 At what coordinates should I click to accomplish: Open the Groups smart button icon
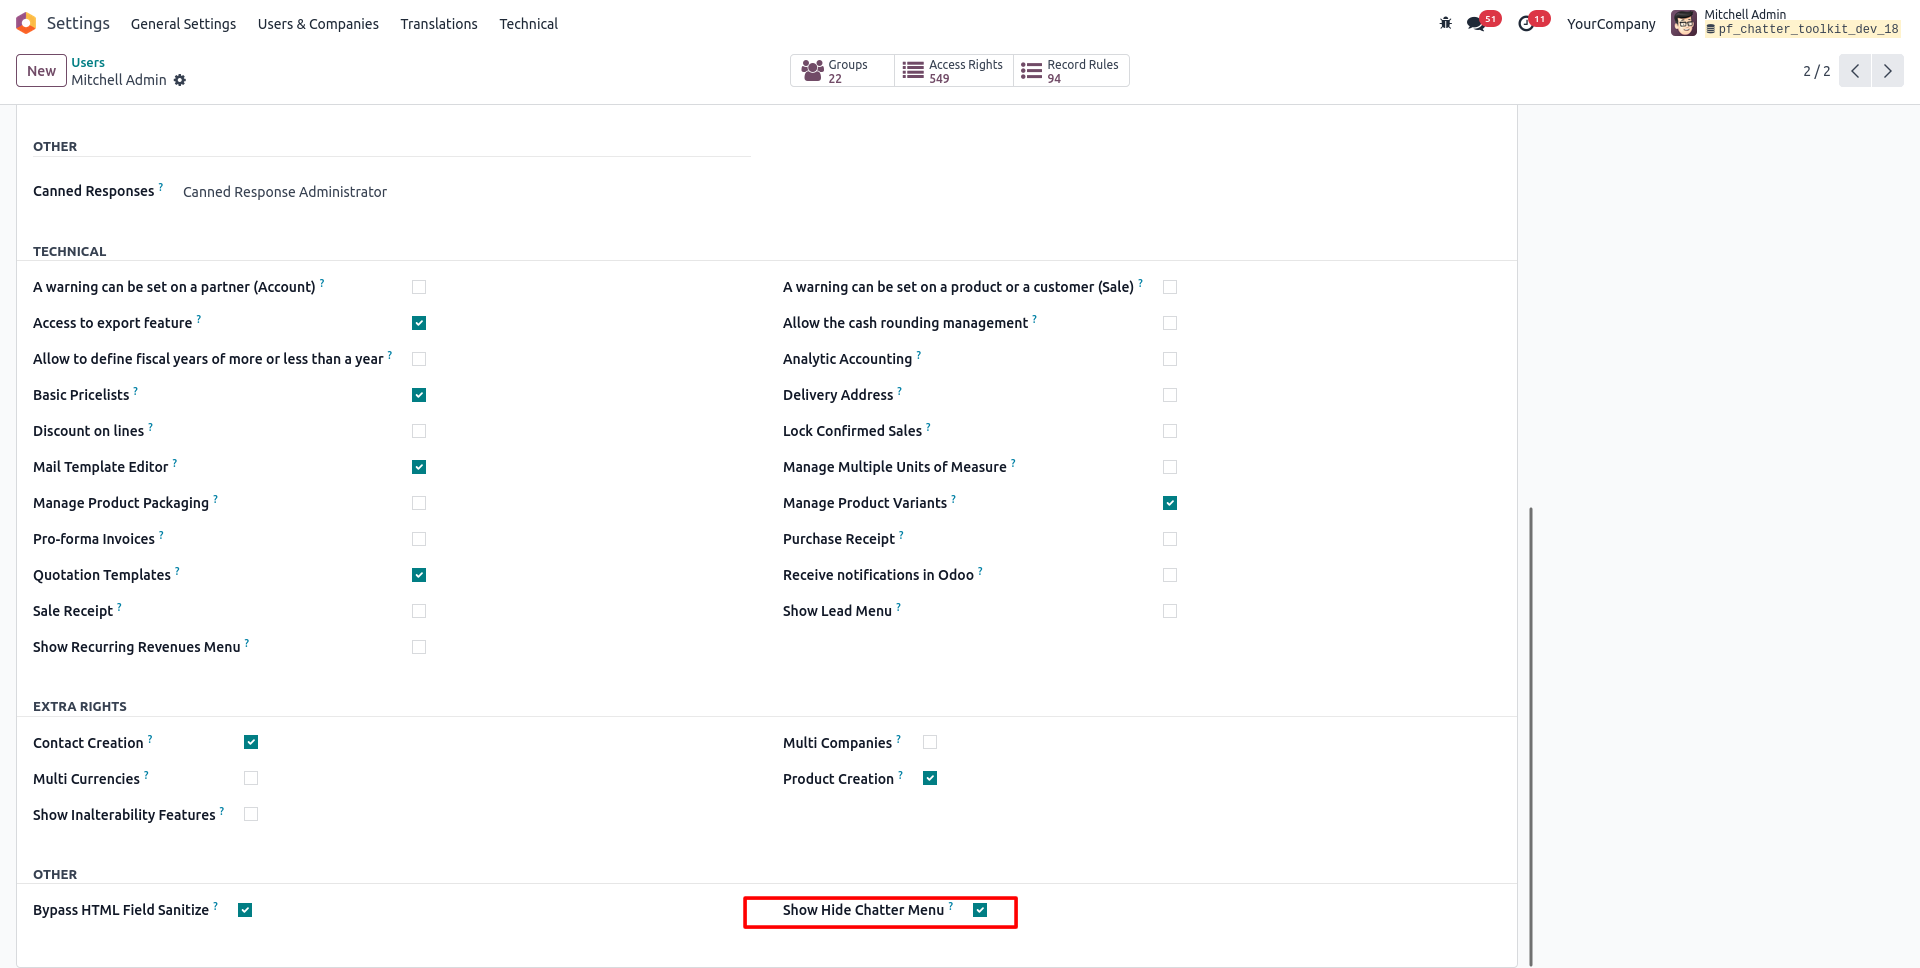click(812, 71)
